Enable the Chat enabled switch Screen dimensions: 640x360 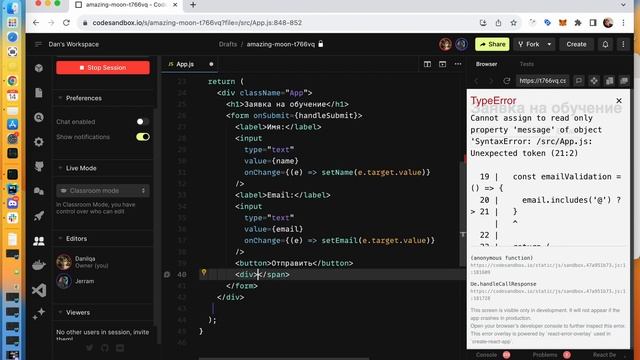tap(142, 122)
